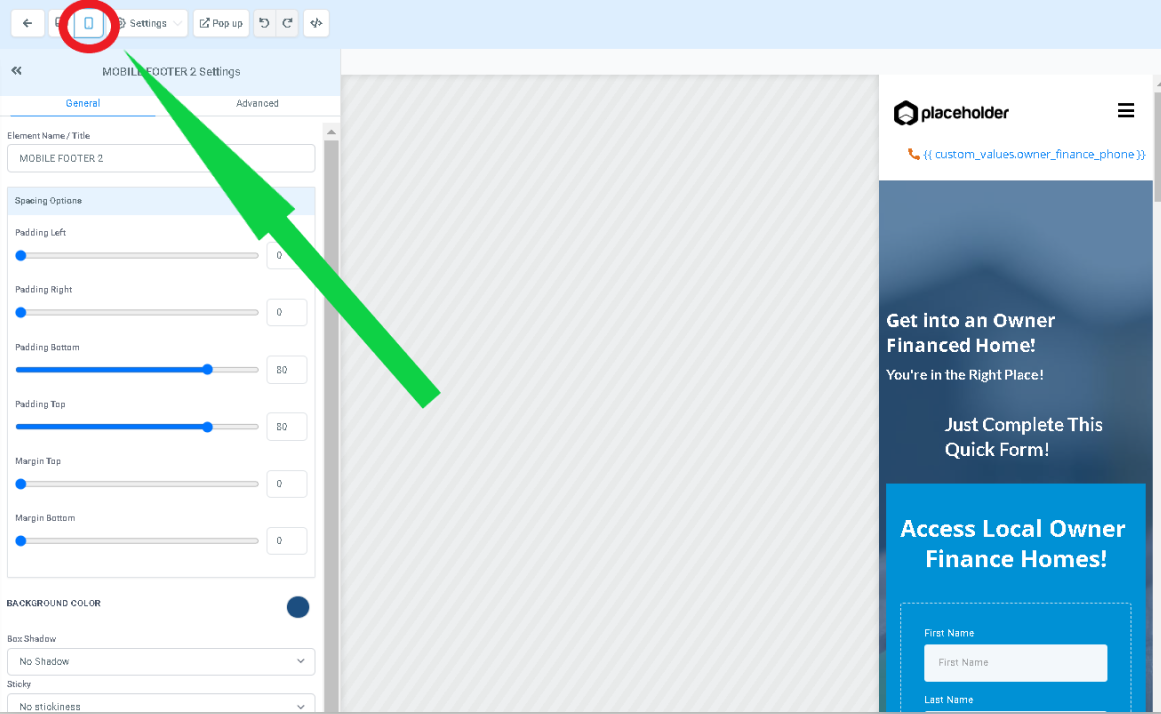Click the Spacing Options section header
This screenshot has width=1161, height=714.
pos(161,201)
